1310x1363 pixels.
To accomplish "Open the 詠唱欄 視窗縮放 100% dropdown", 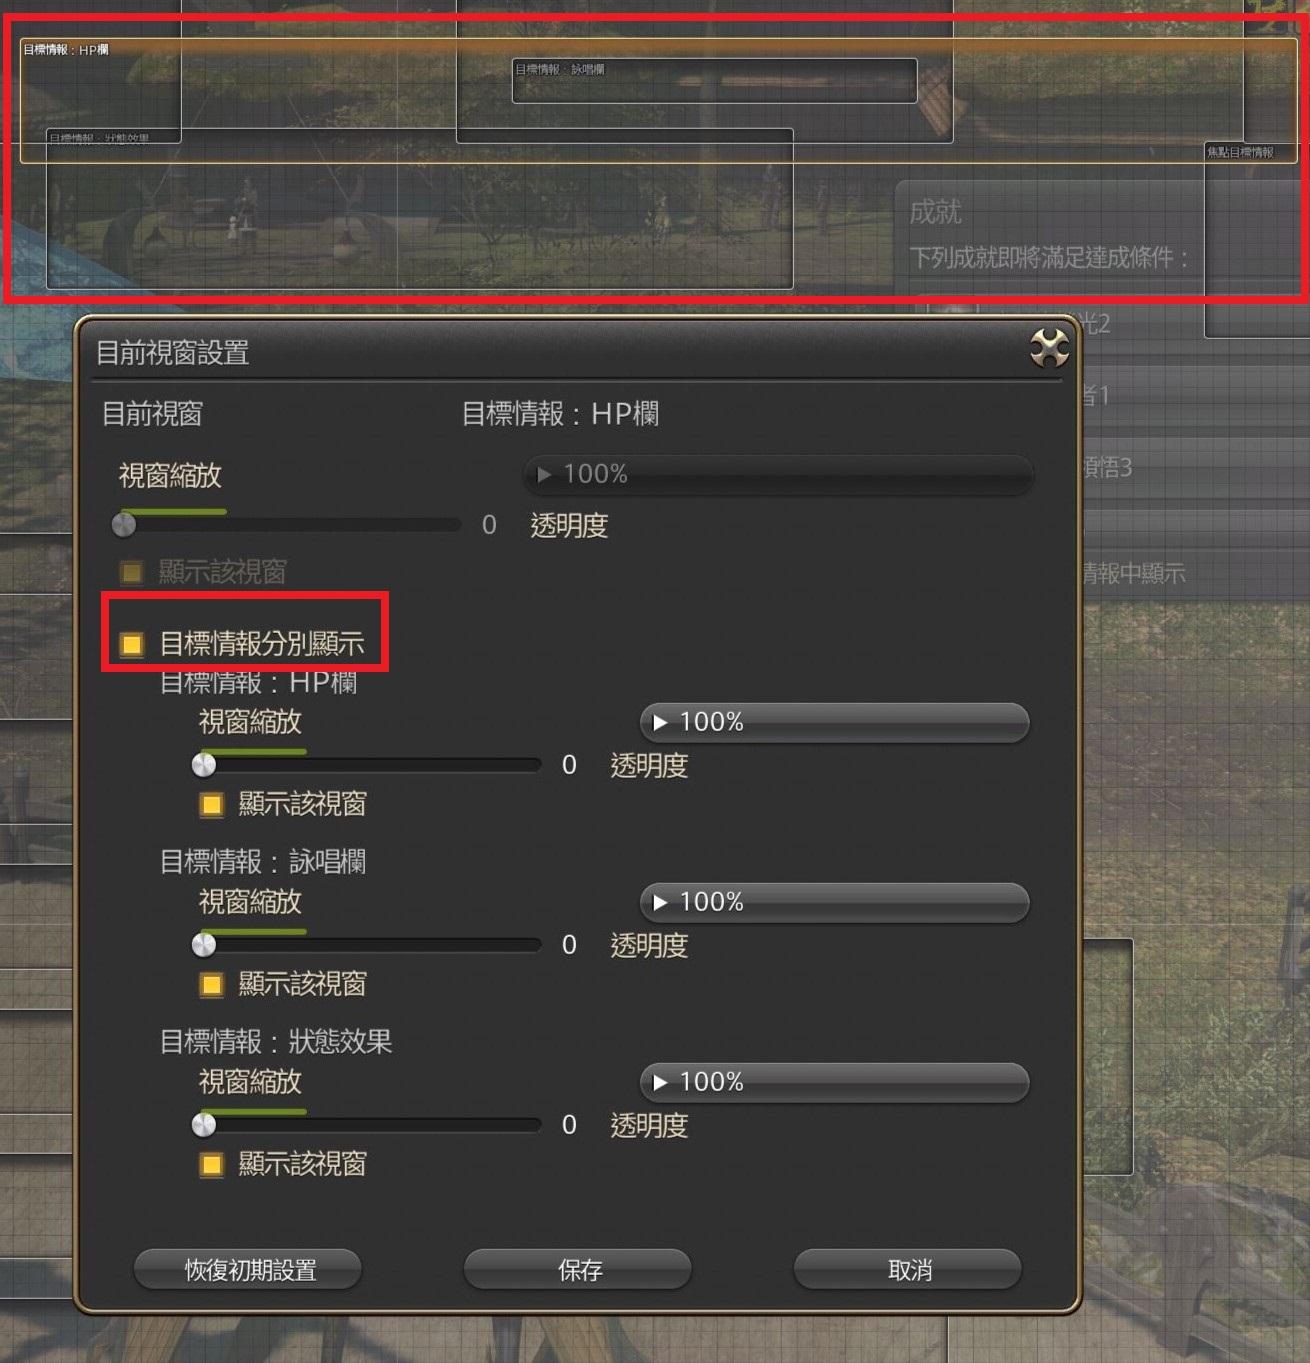I will click(834, 902).
